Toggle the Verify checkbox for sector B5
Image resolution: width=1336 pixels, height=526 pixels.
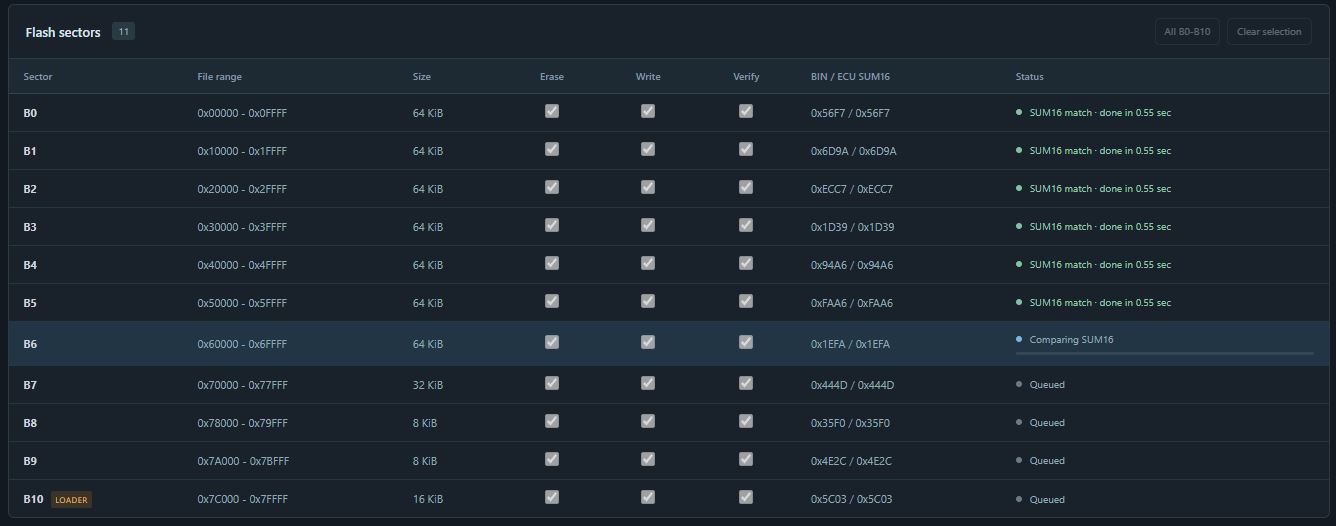coord(746,301)
